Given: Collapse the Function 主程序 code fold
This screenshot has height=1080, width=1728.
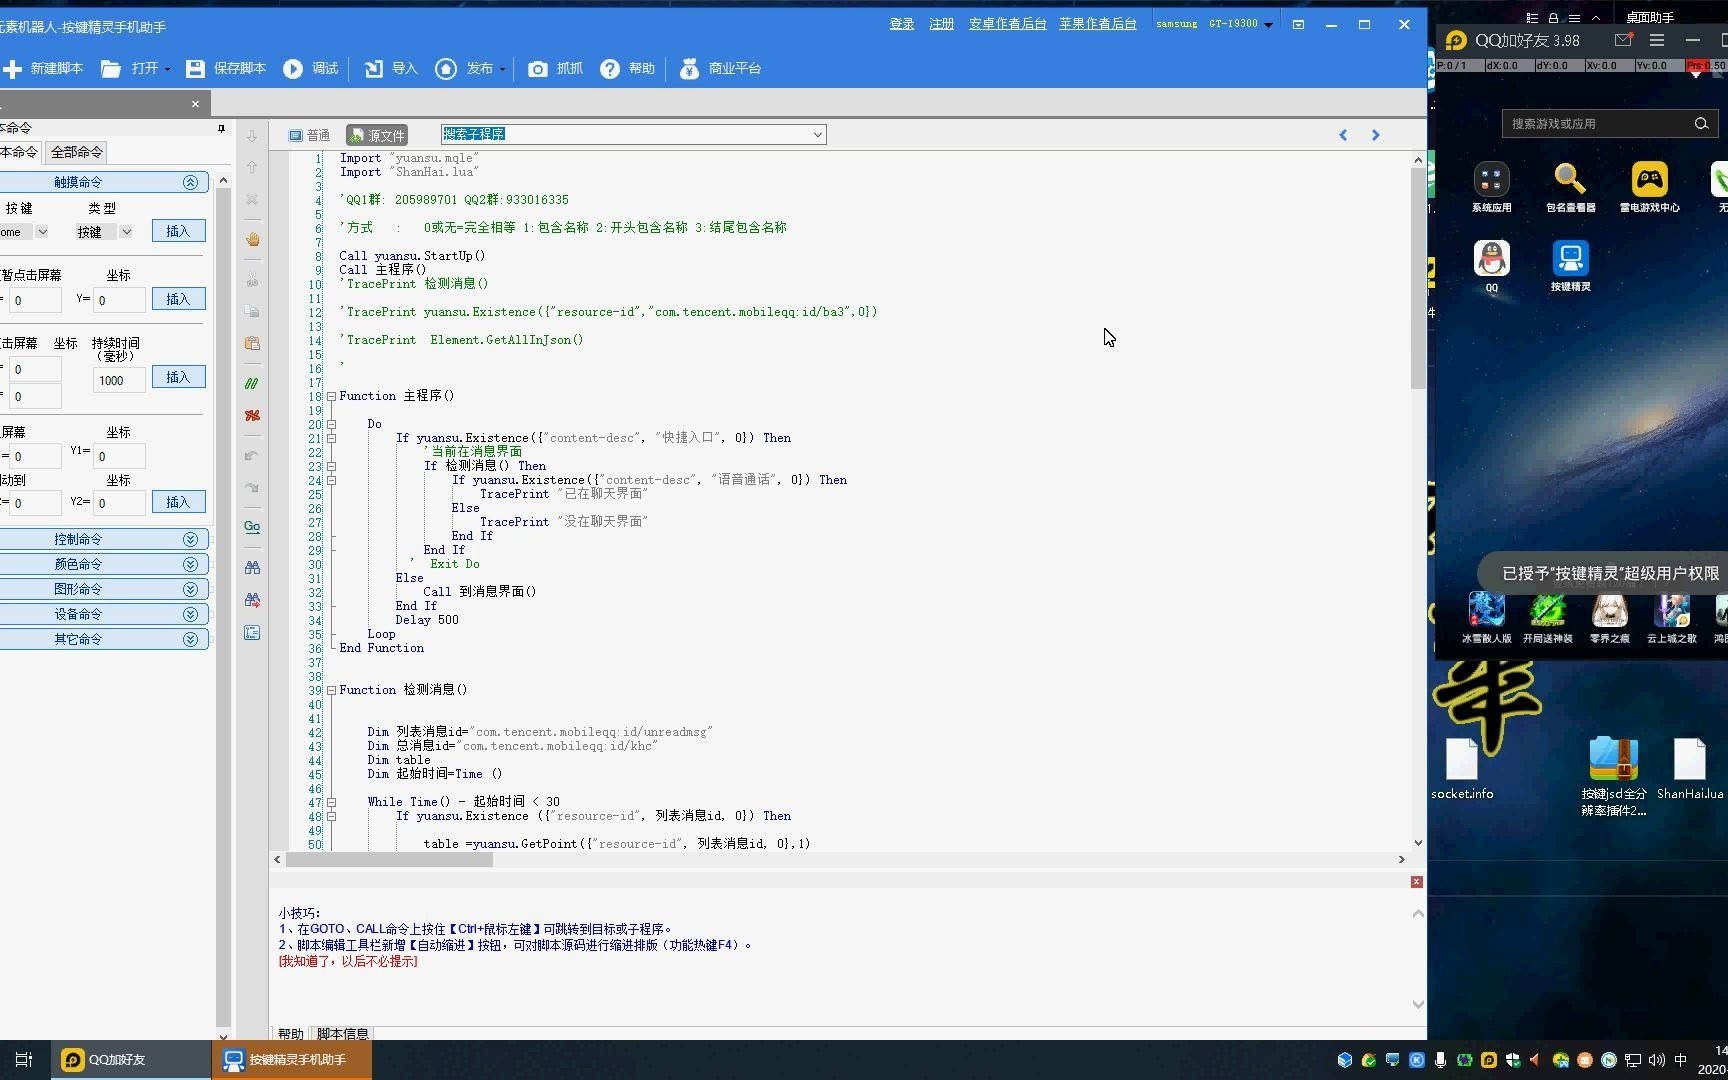Looking at the screenshot, I should [331, 396].
